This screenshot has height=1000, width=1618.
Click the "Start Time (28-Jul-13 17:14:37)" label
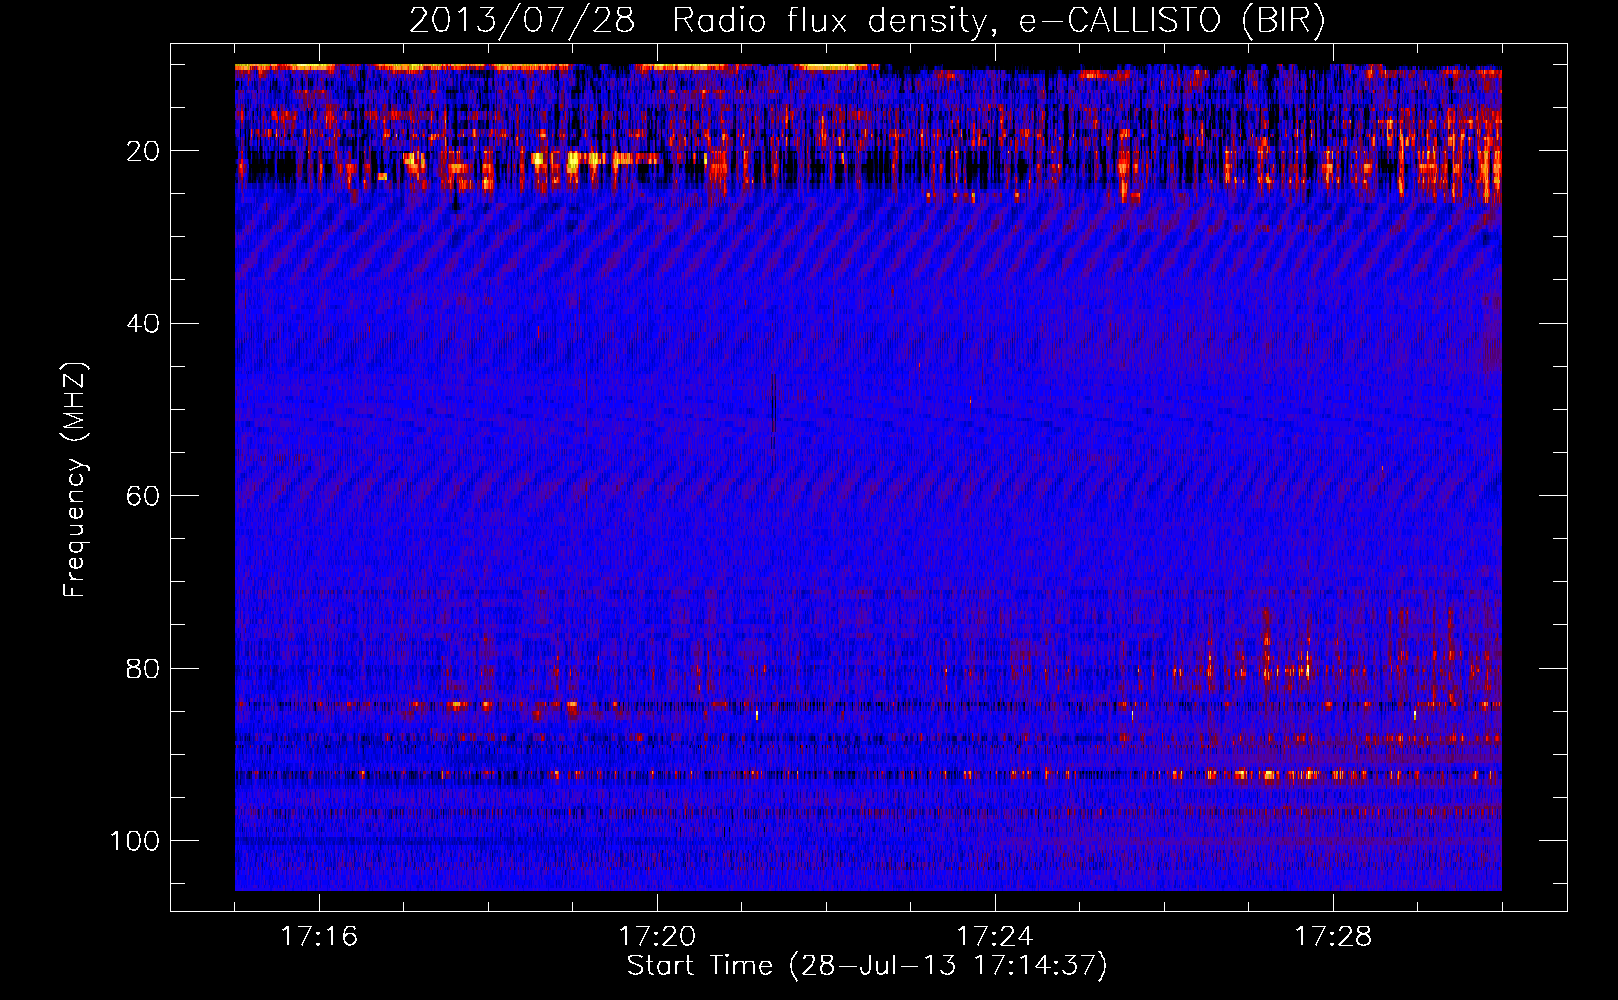coord(867,966)
